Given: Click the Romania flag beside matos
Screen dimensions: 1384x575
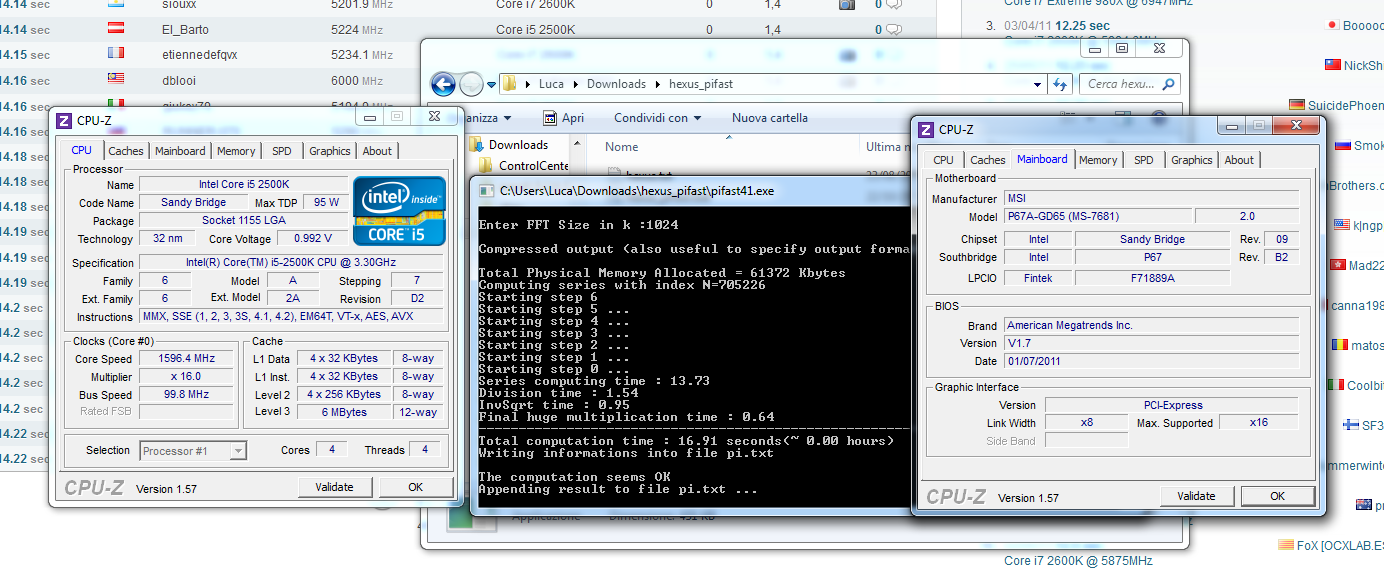Looking at the screenshot, I should [1338, 345].
